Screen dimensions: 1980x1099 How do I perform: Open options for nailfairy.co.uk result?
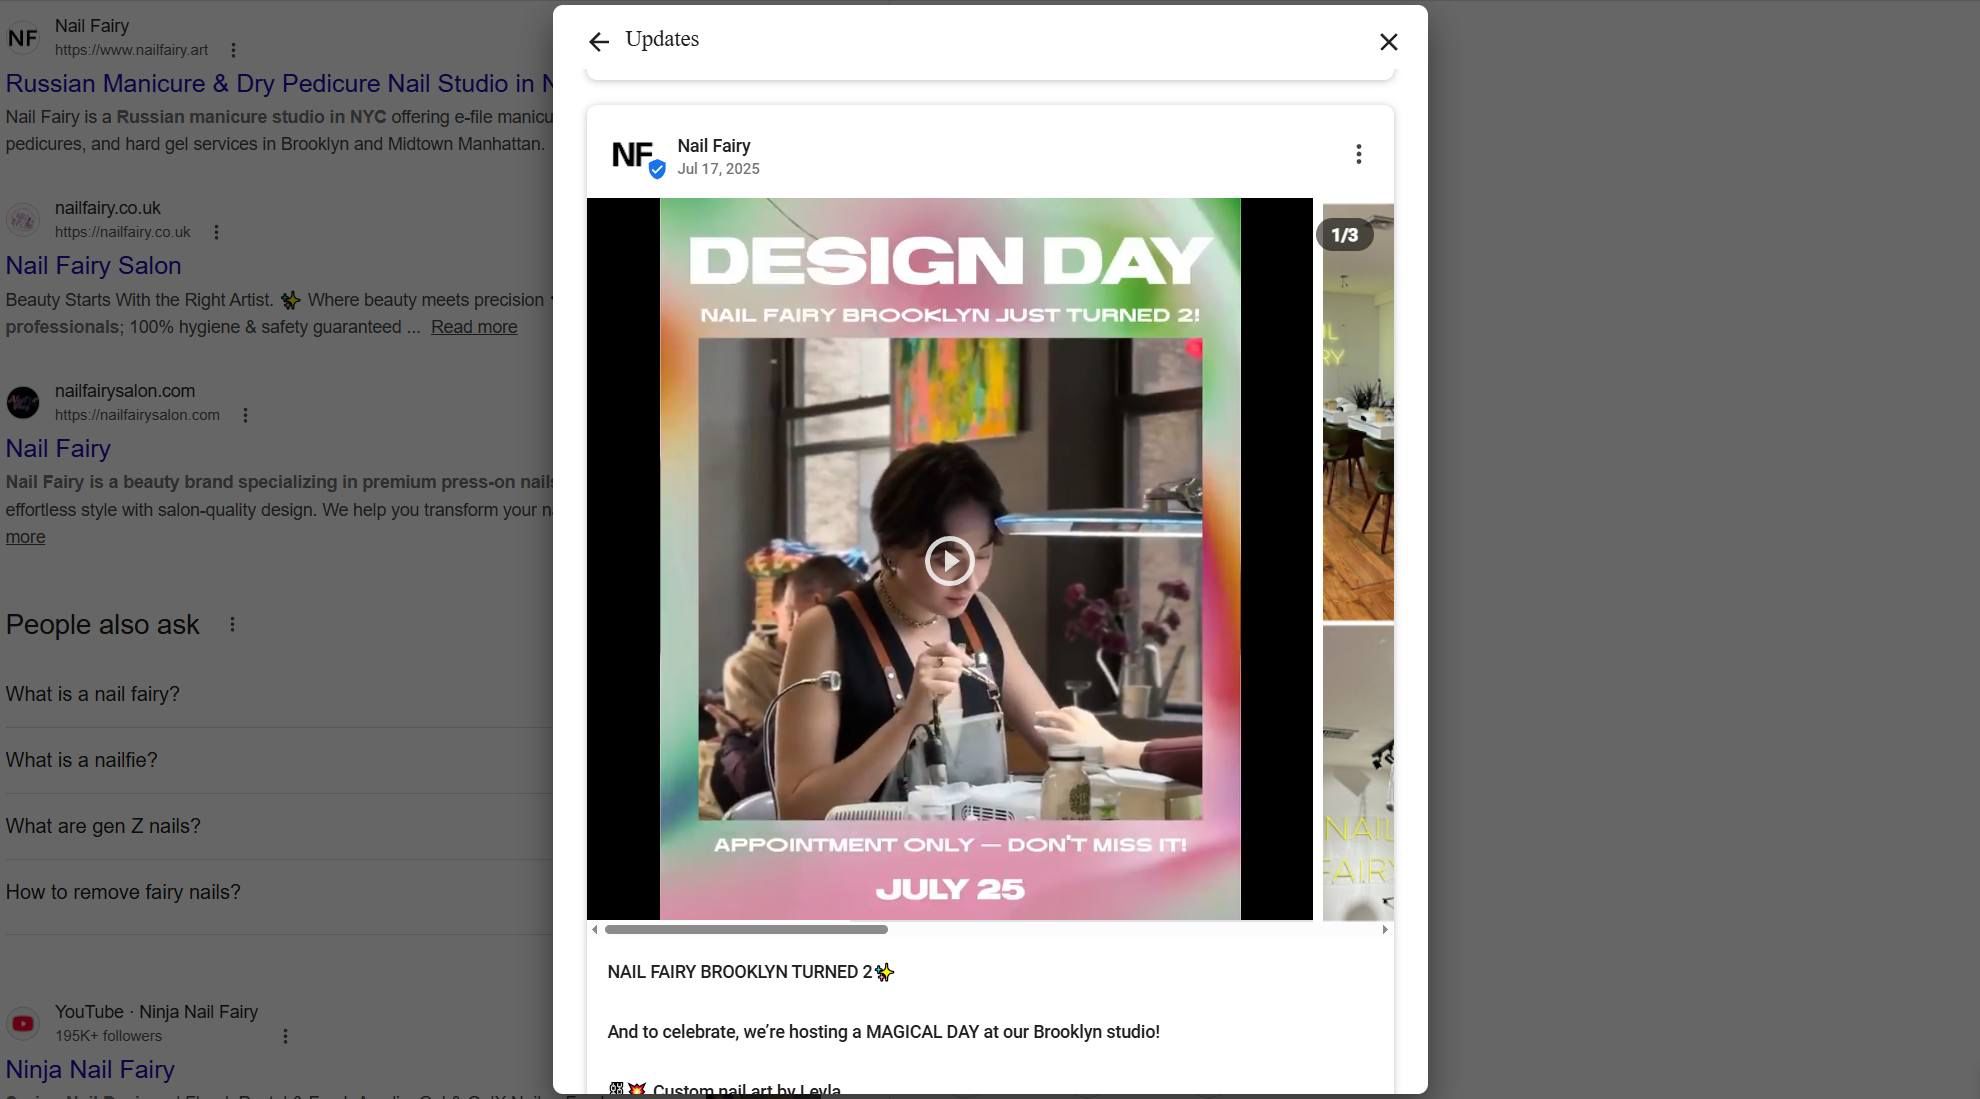tap(216, 232)
